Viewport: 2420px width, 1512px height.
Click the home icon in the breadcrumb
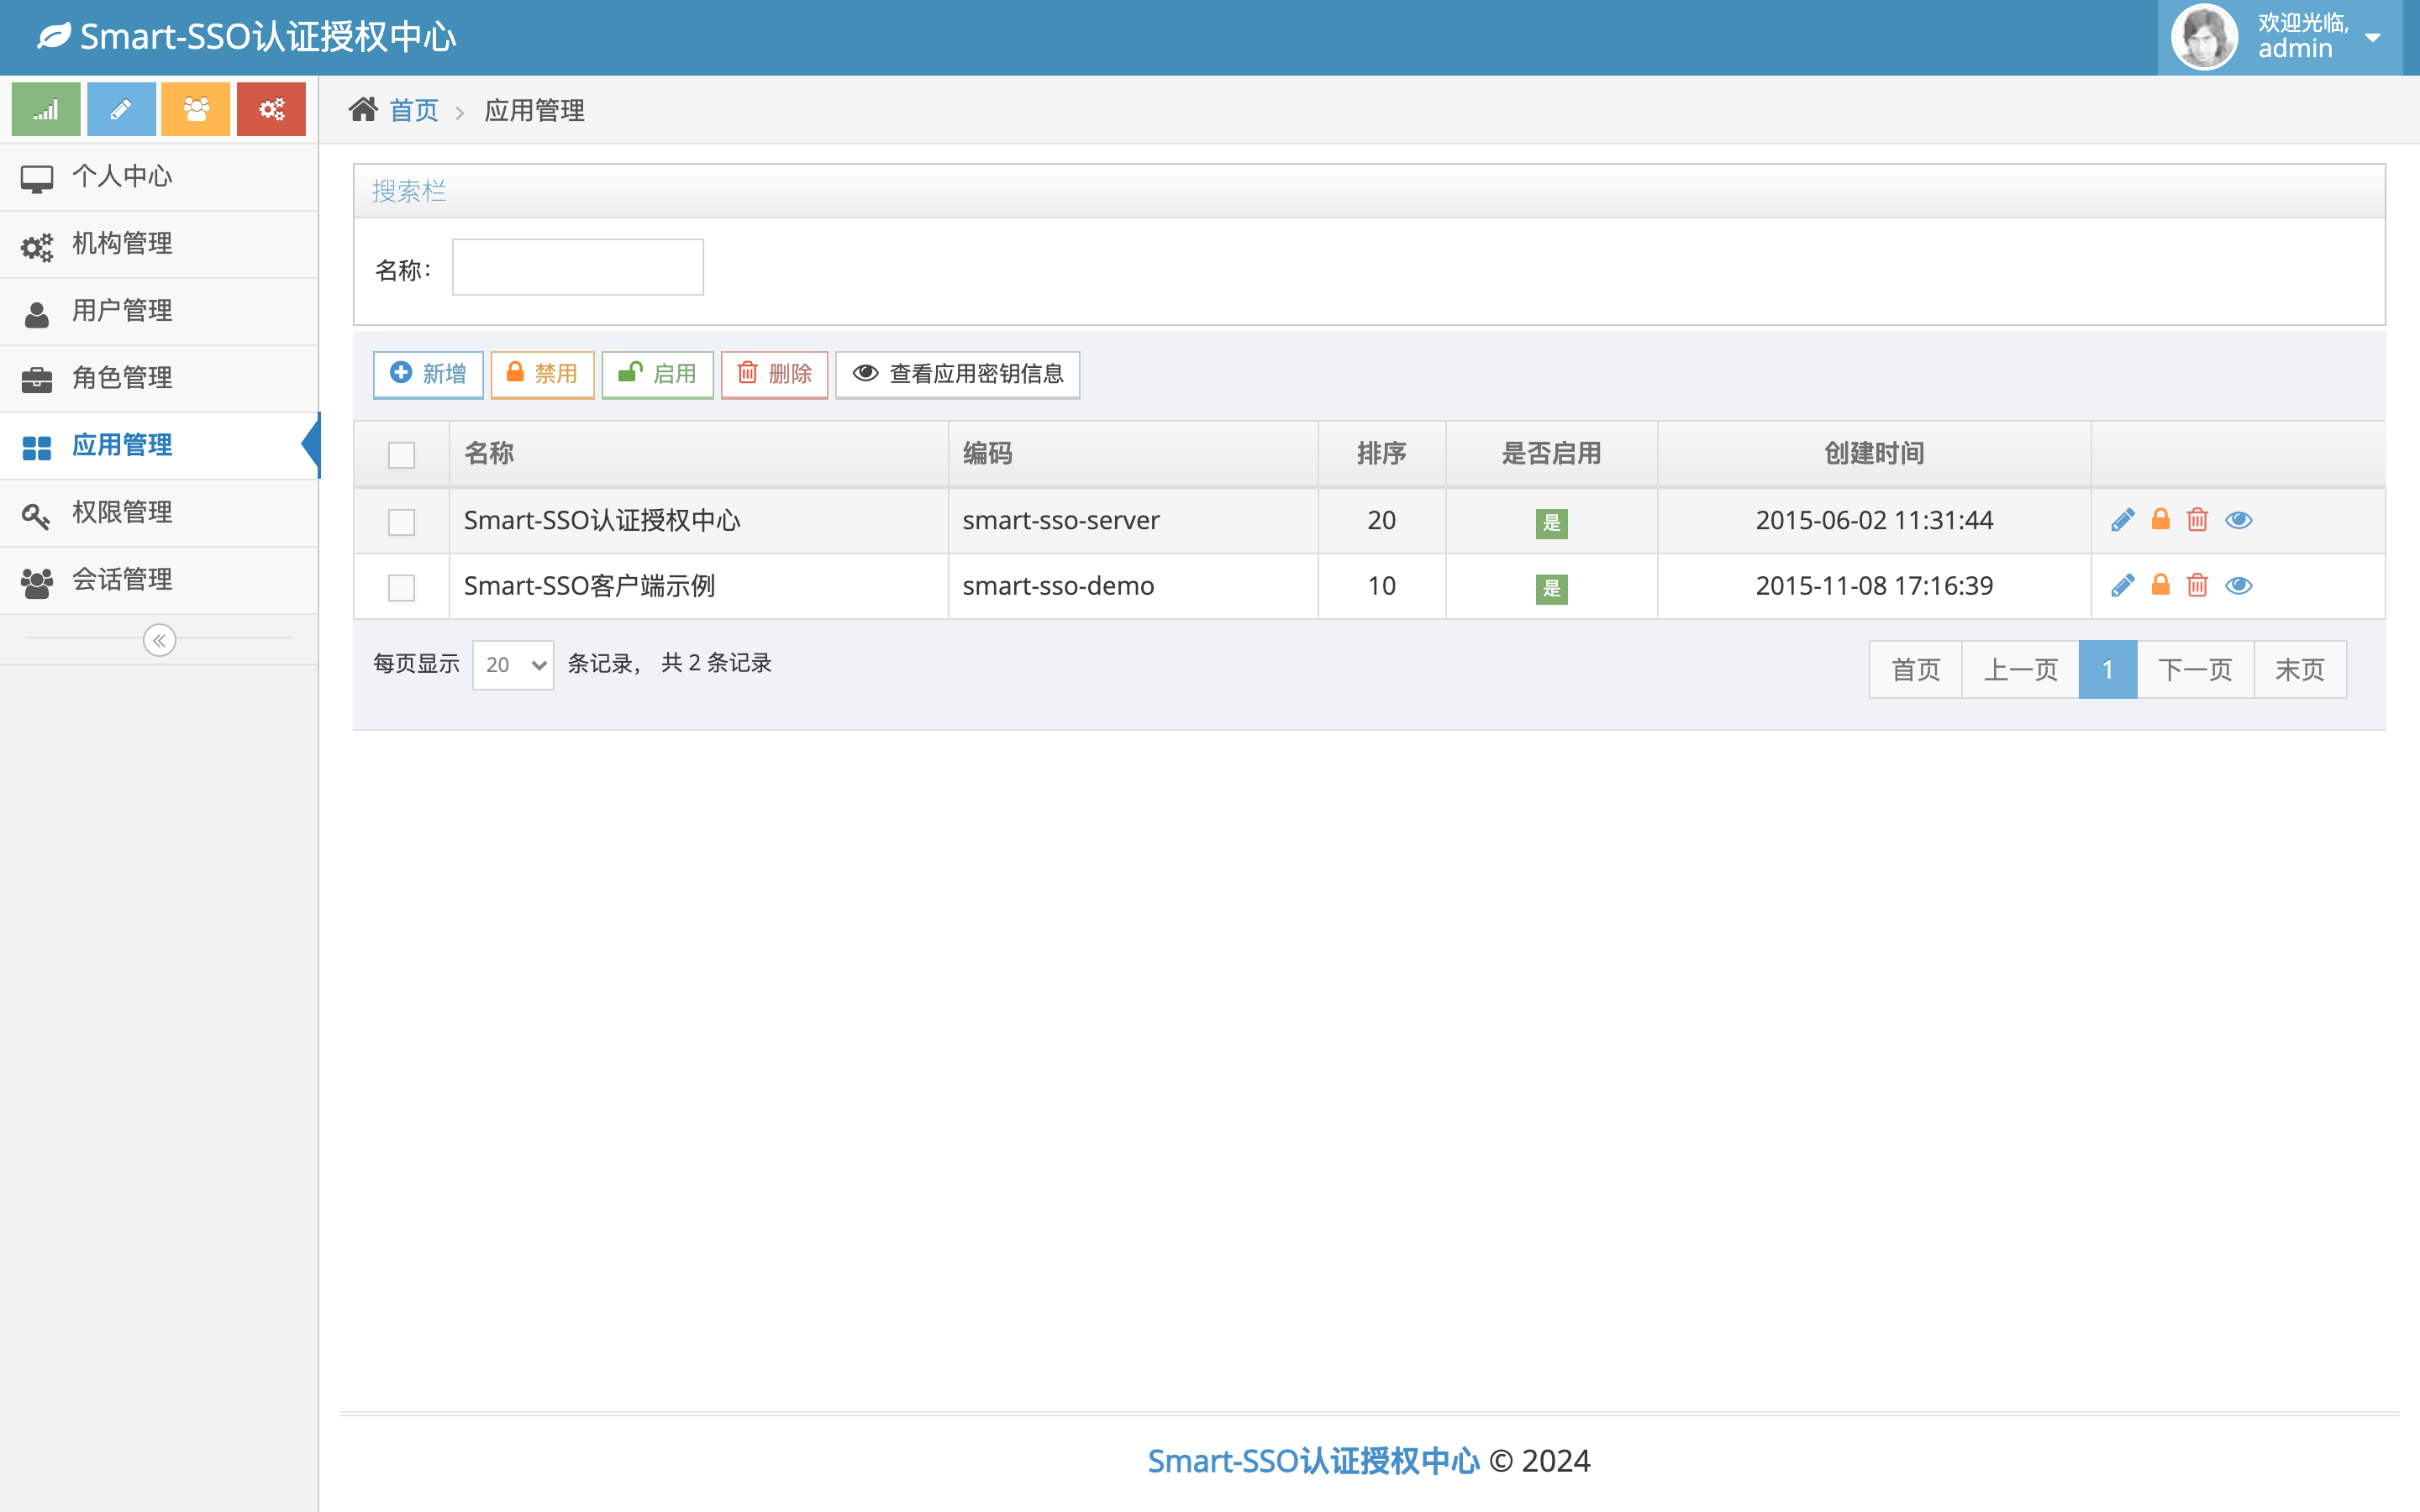click(363, 109)
